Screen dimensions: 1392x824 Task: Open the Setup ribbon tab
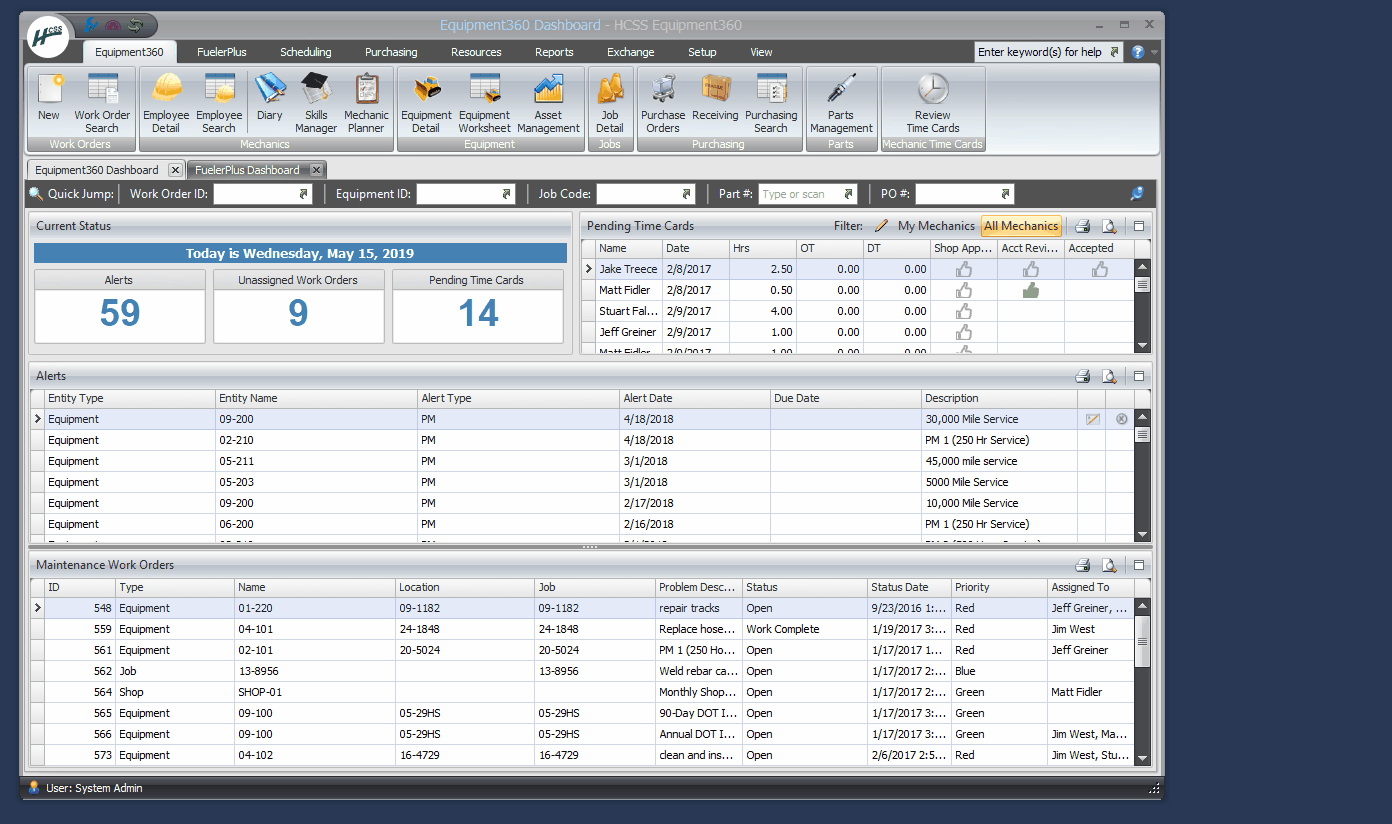point(702,52)
